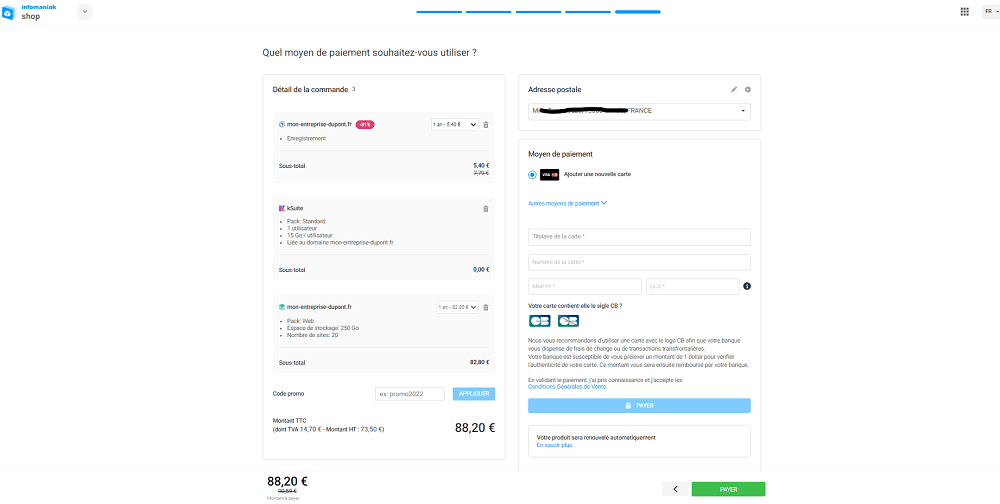This screenshot has height=504, width=1000.
Task: Expand 'Autres moyens de paiement'
Action: (x=567, y=203)
